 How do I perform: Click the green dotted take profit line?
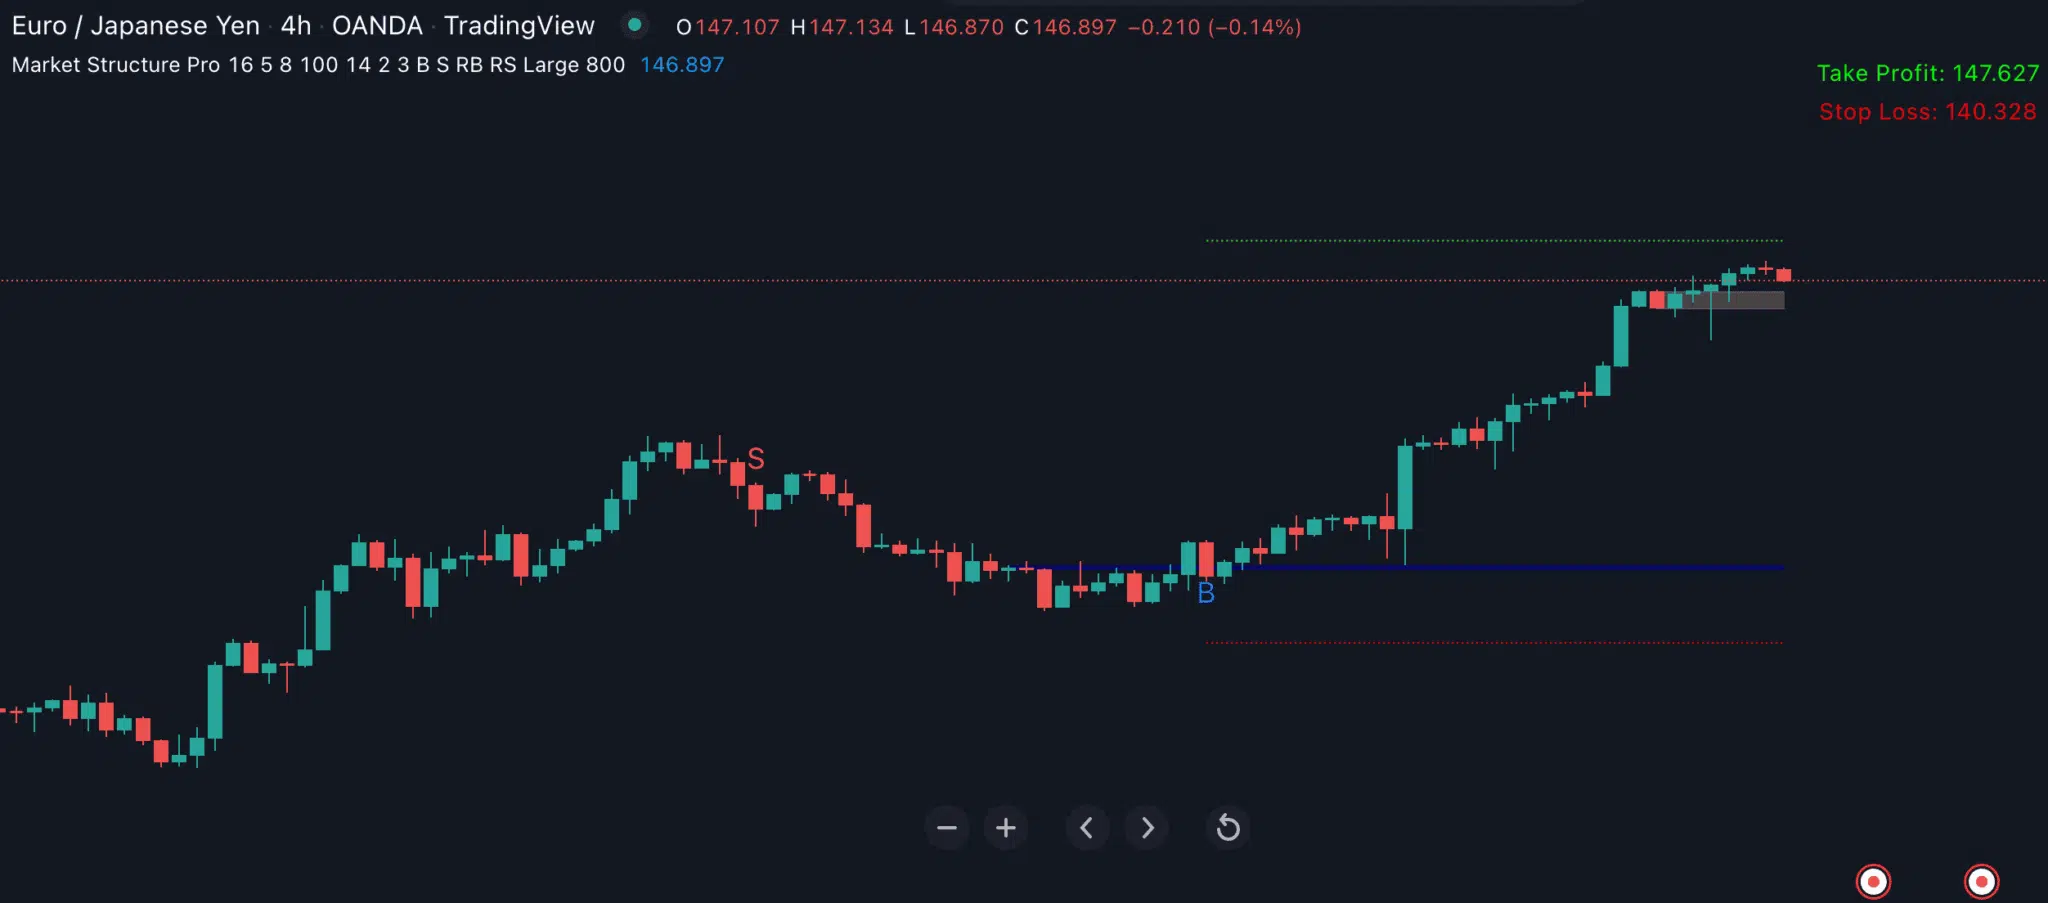pyautogui.click(x=1494, y=240)
